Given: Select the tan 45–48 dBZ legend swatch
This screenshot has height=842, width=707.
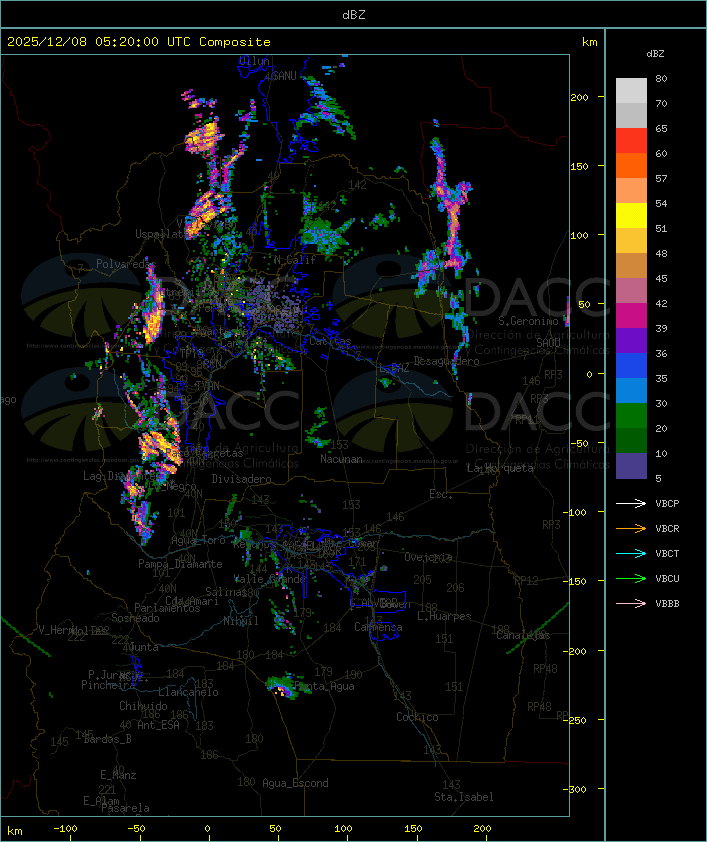Looking at the screenshot, I should (x=631, y=266).
